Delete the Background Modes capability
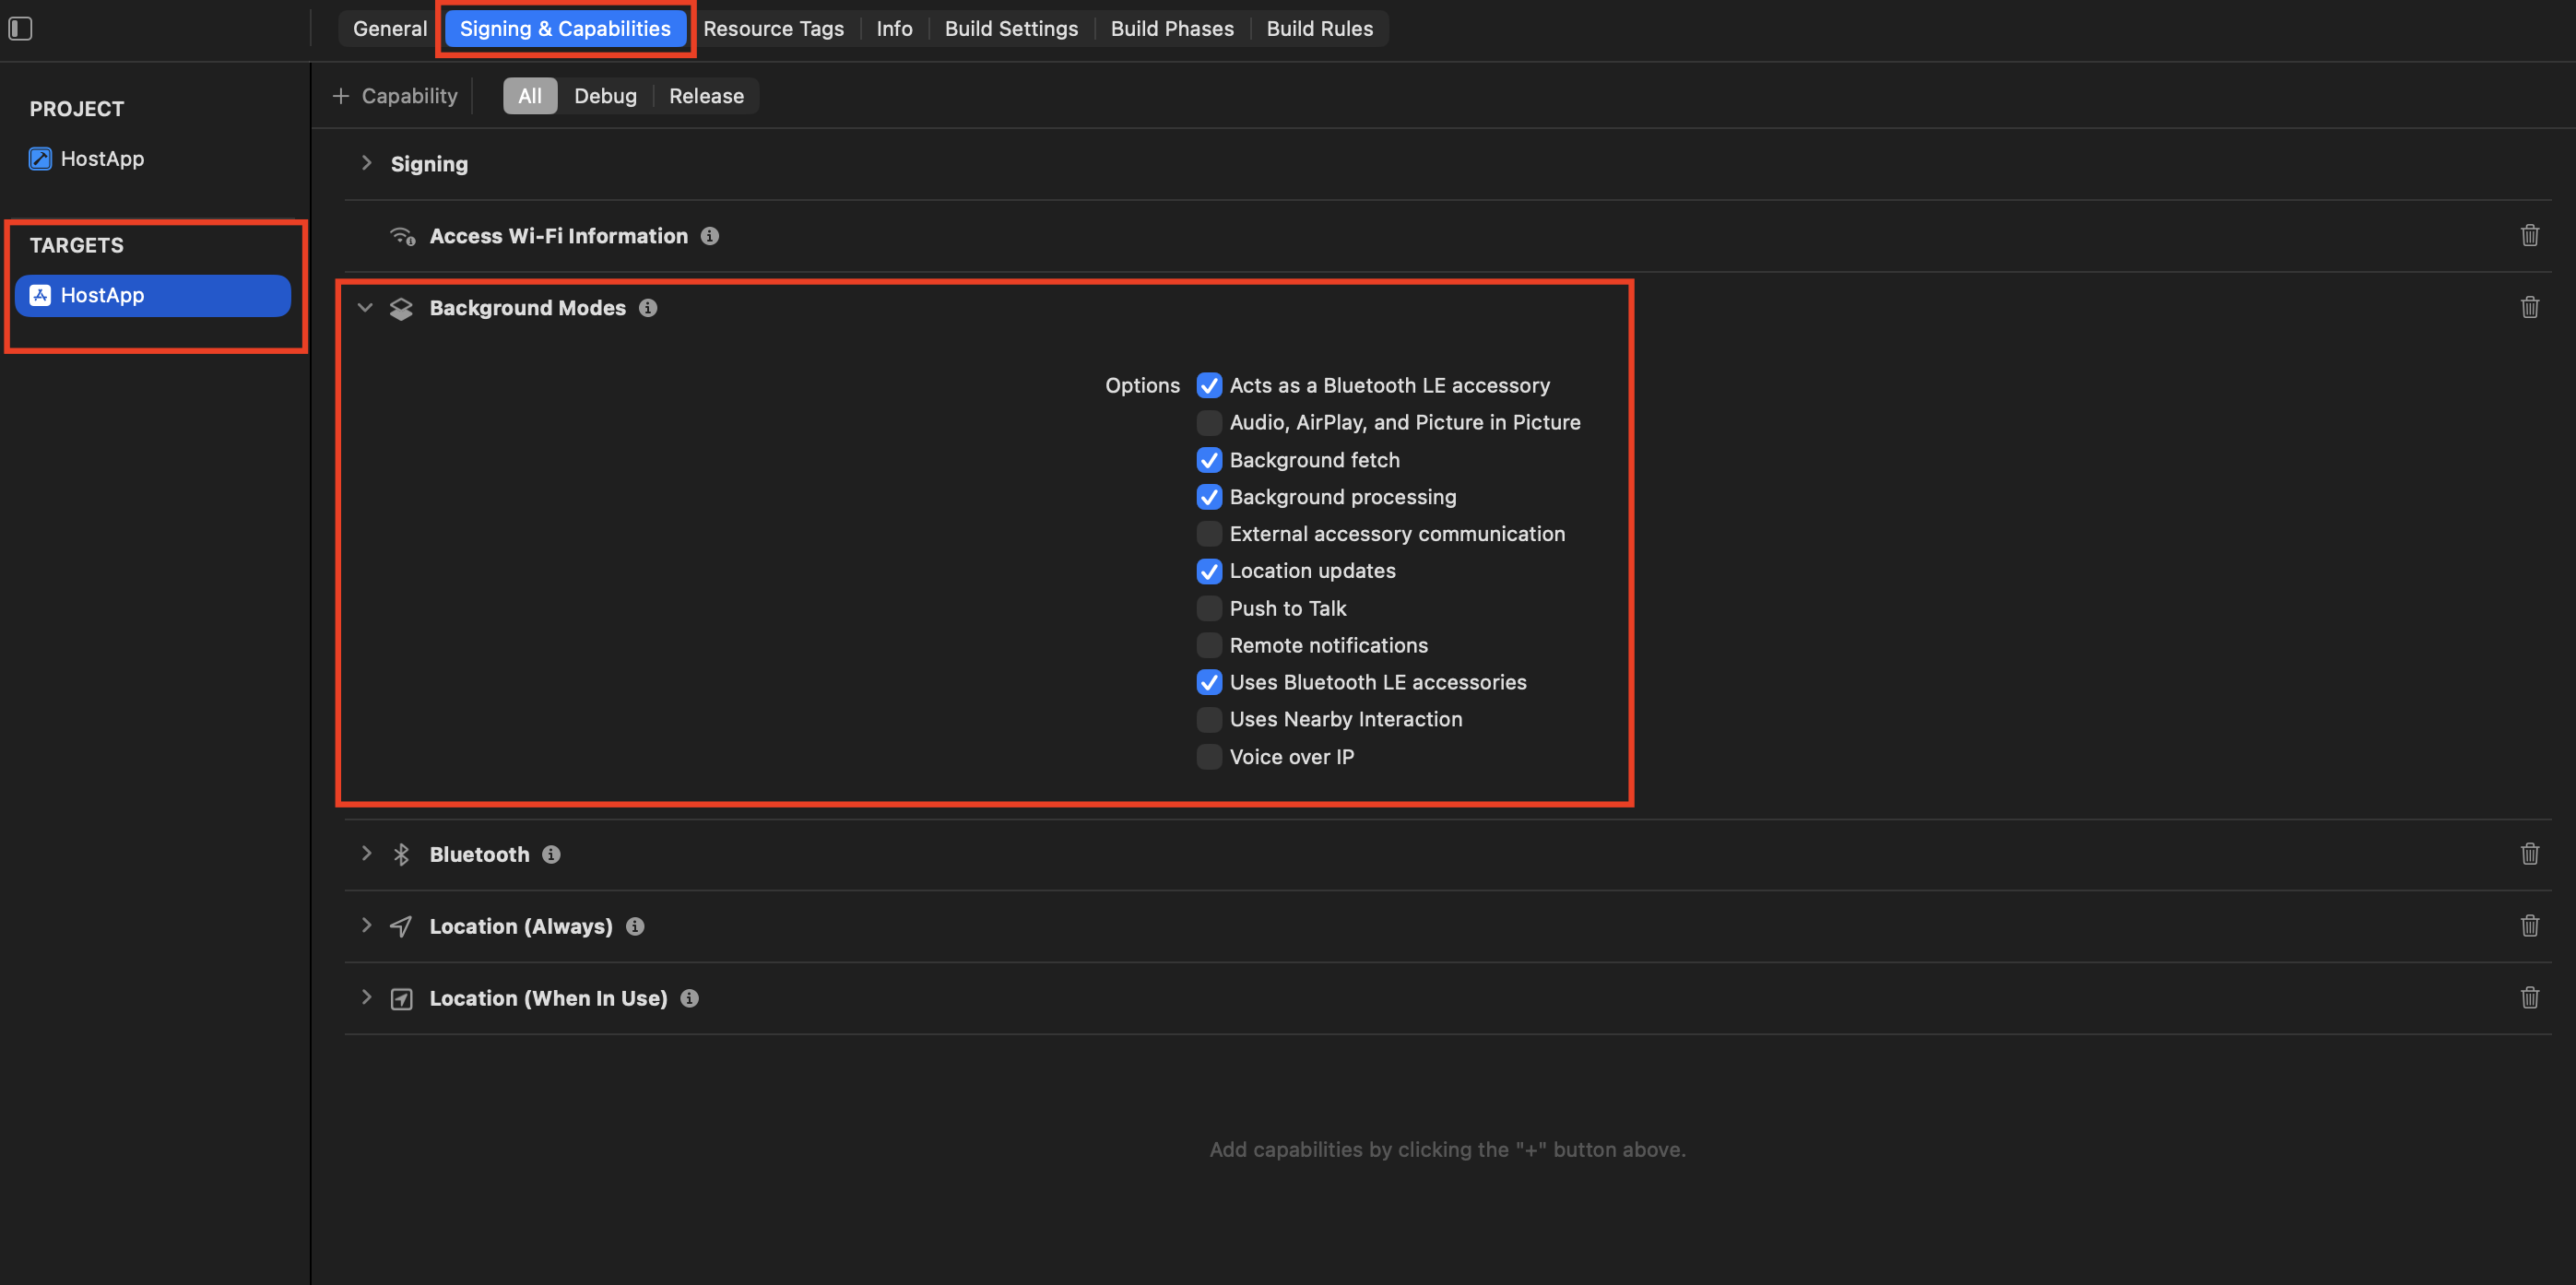This screenshot has height=1285, width=2576. pos(2529,307)
